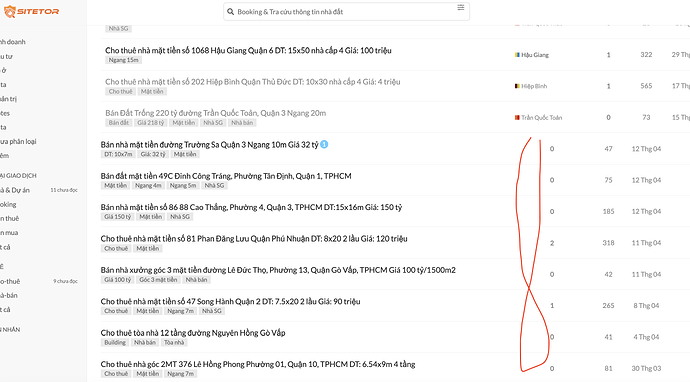Image resolution: width=690 pixels, height=382 pixels.
Task: Open the 'ản trị' sidebar item
Action: (x=8, y=99)
